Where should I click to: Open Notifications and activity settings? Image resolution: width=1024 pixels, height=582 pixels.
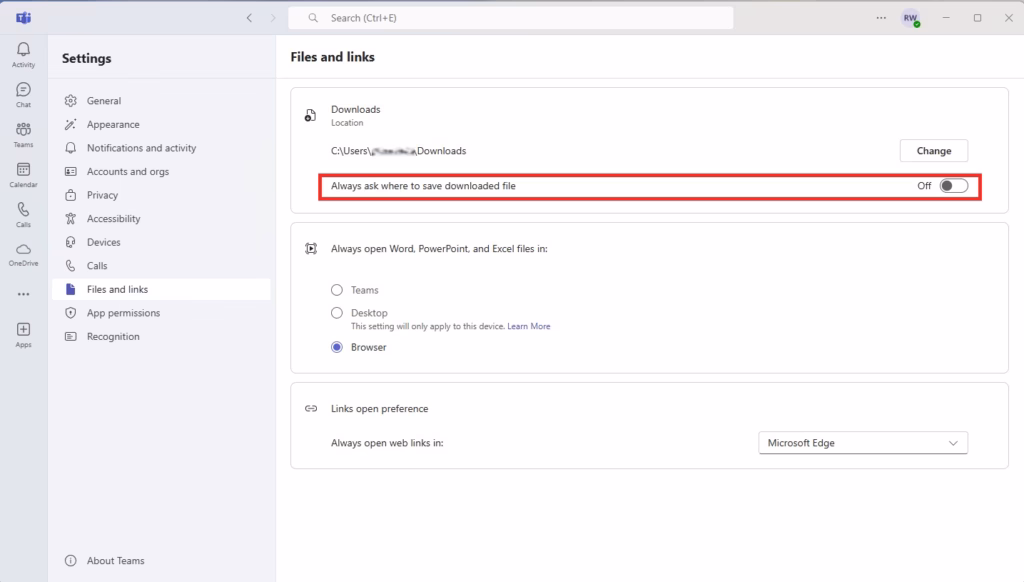[x=161, y=148]
